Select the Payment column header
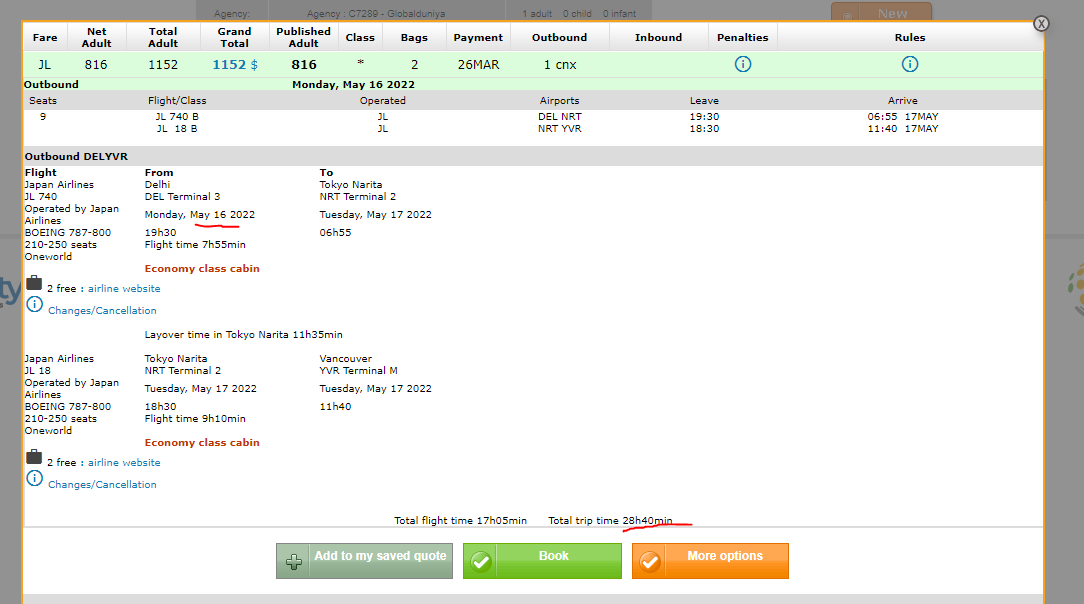Image resolution: width=1084 pixels, height=604 pixels. tap(478, 38)
